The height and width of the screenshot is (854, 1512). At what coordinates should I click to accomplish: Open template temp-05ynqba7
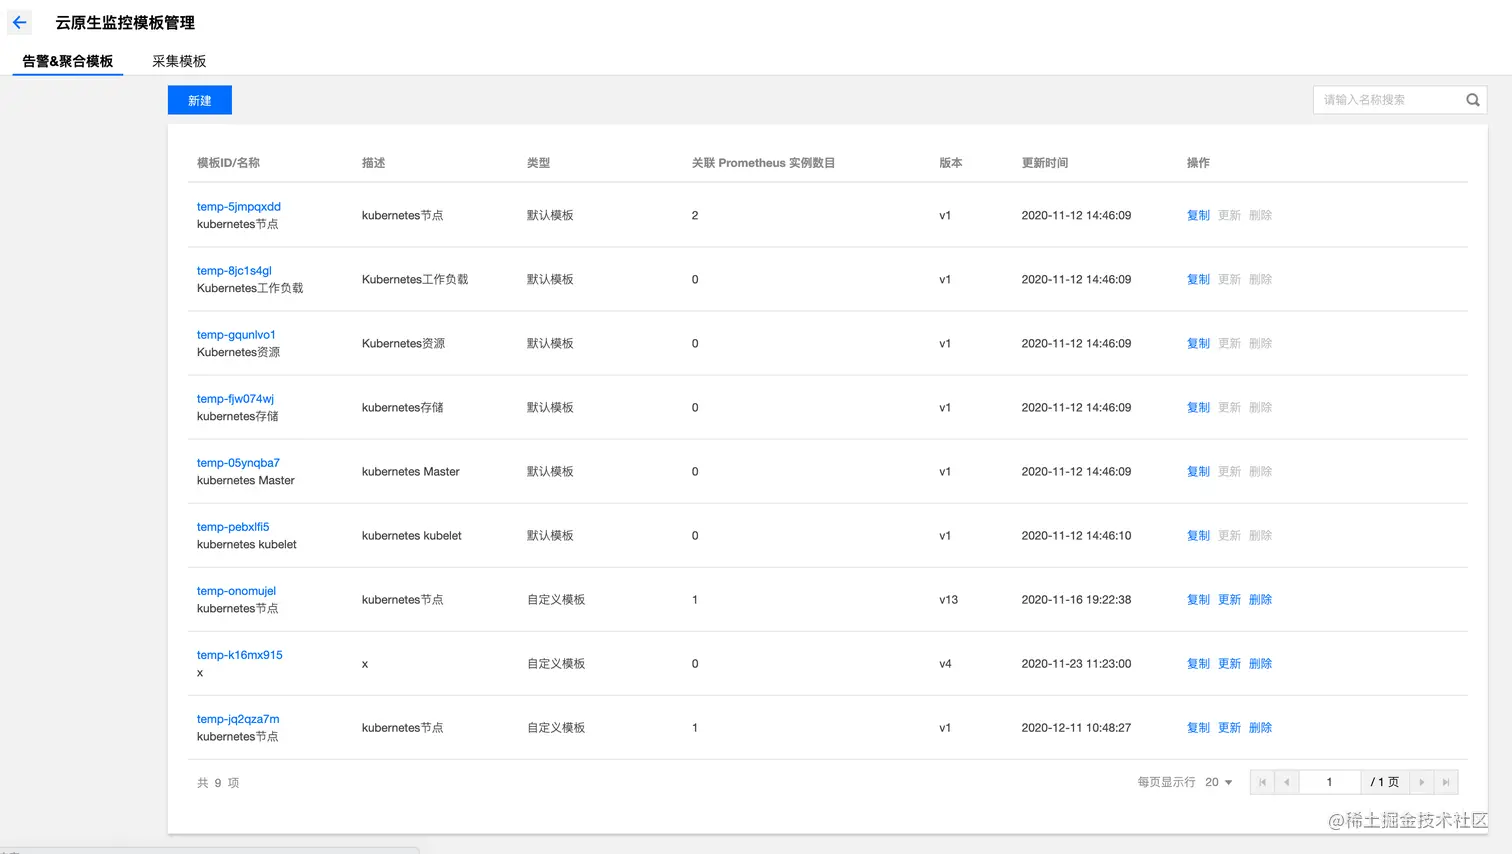point(238,463)
